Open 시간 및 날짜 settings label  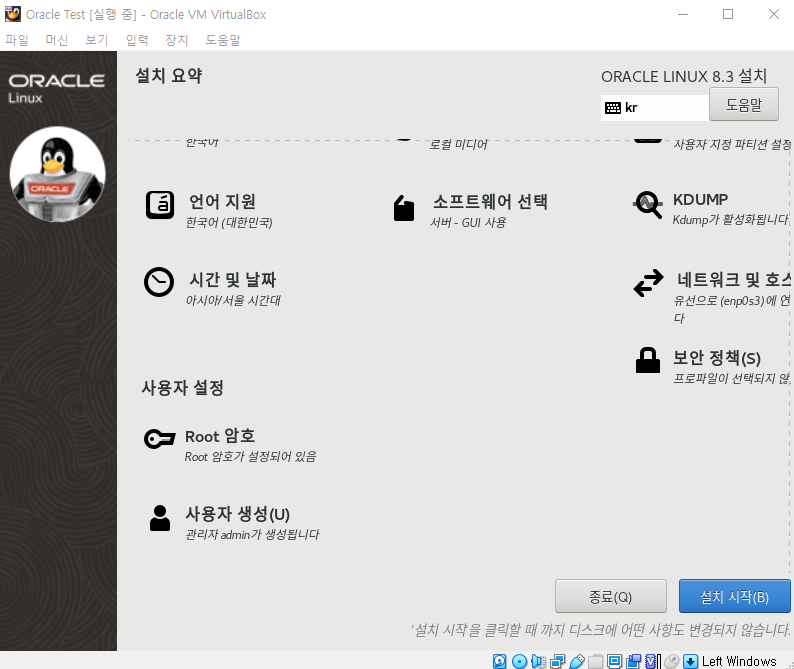(x=232, y=280)
